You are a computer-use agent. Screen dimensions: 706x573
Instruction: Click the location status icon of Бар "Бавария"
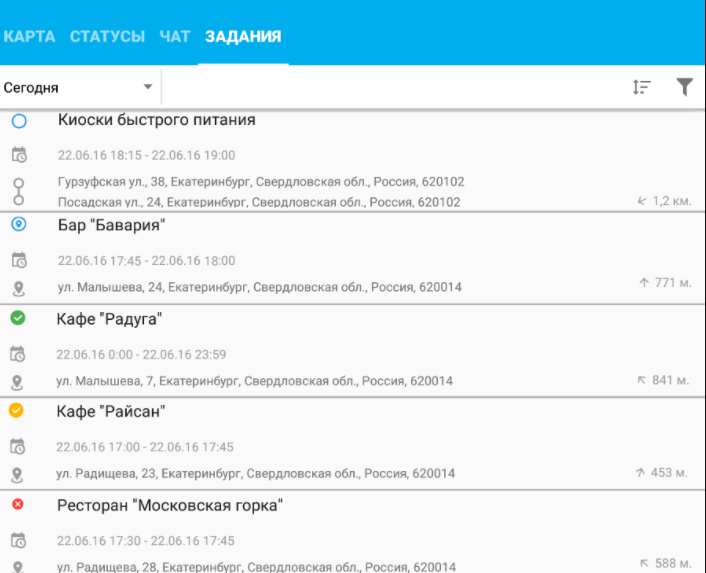[18, 224]
